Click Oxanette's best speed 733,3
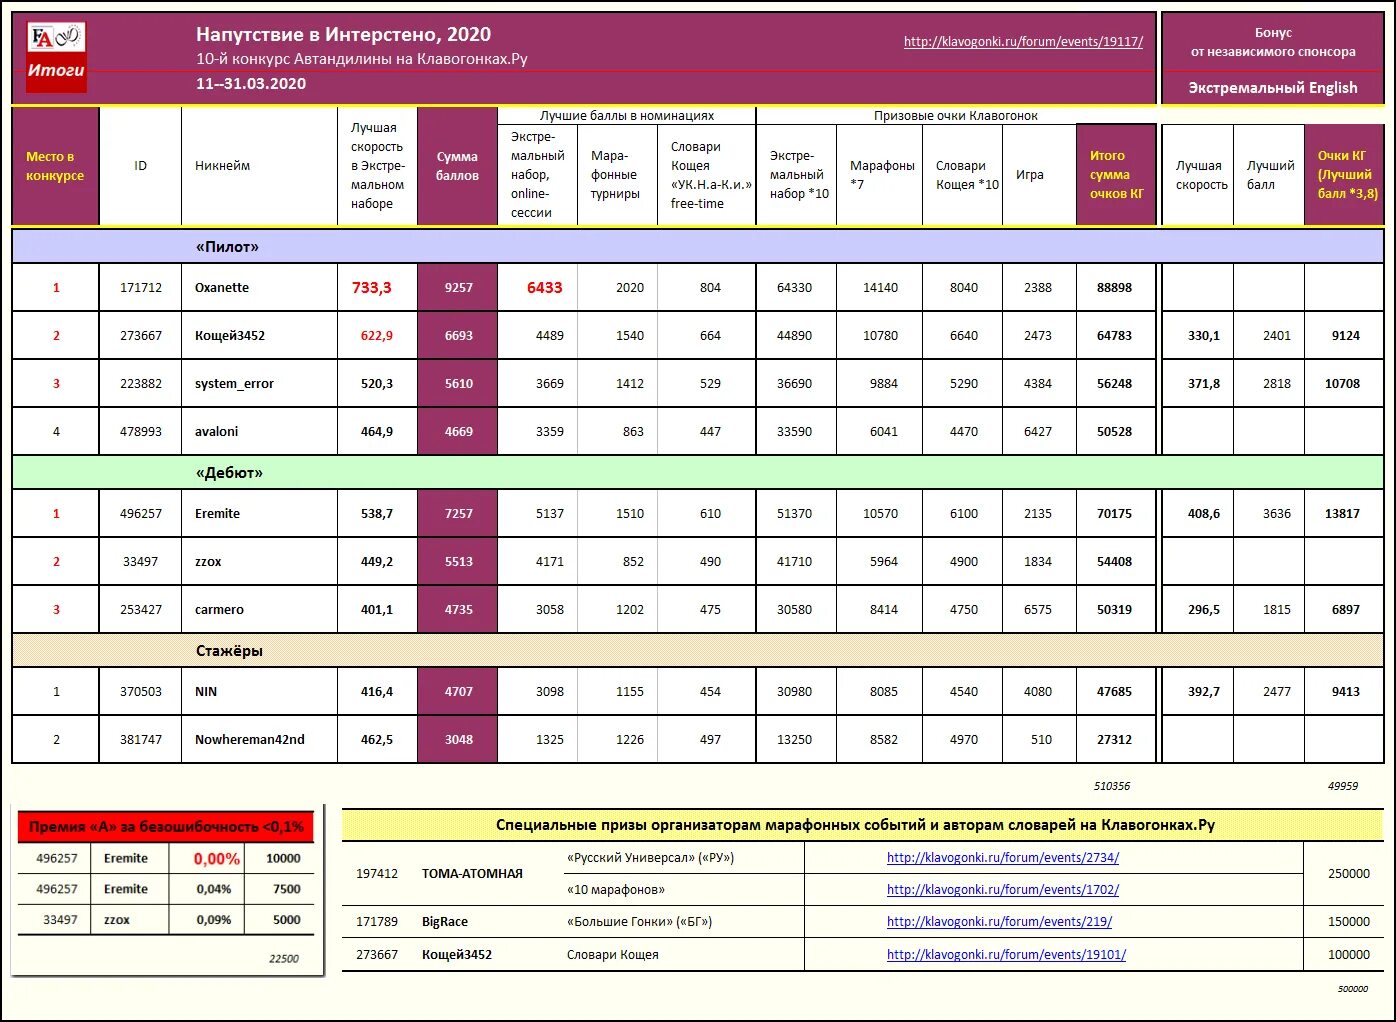Viewport: 1396px width, 1022px height. (x=372, y=288)
